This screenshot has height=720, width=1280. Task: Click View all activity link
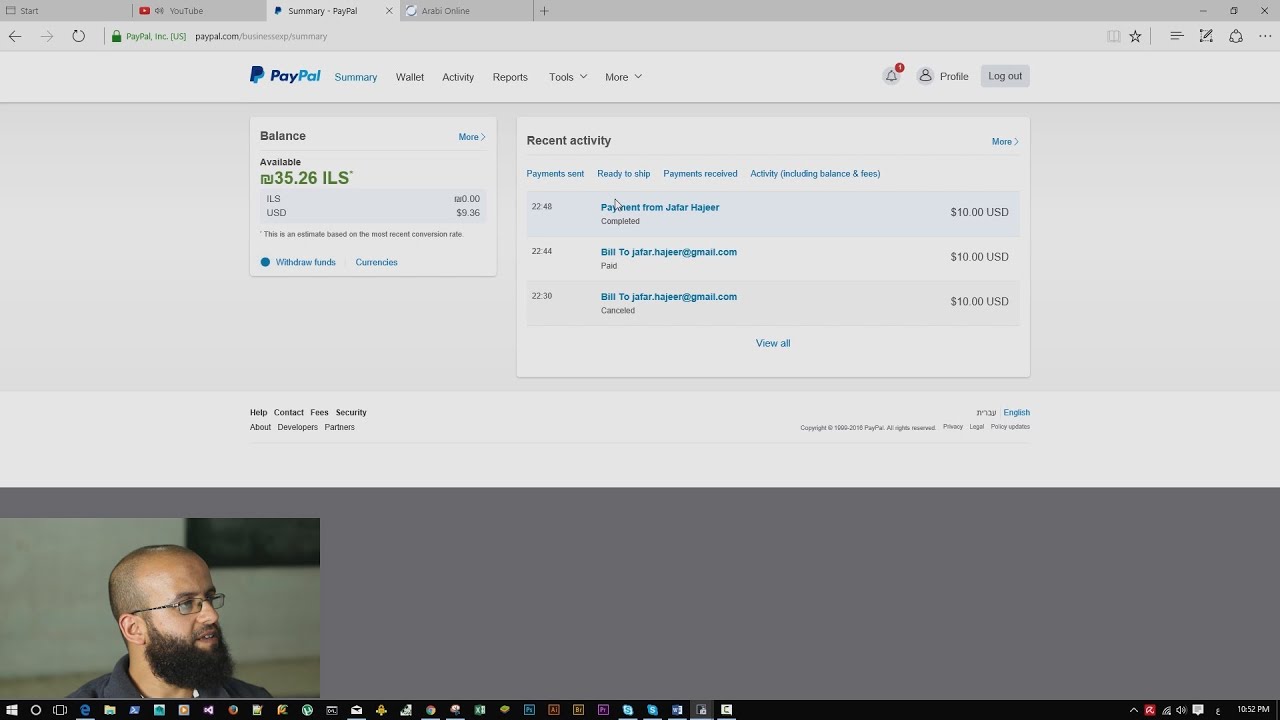point(773,343)
